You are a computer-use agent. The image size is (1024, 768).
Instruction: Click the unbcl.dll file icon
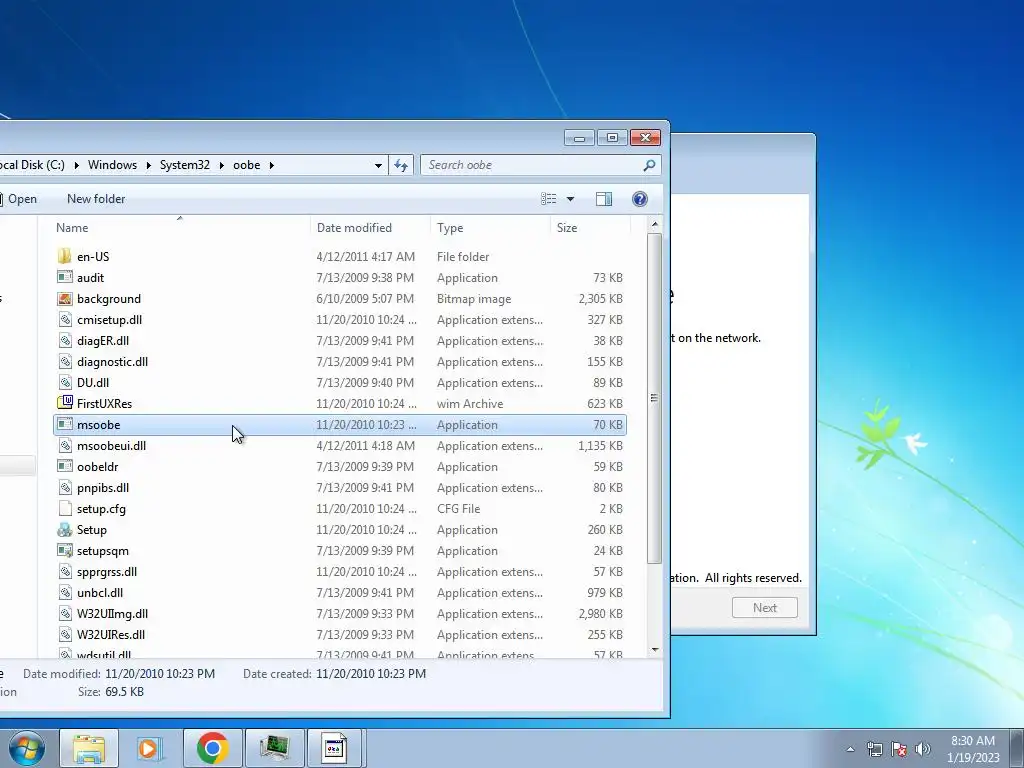65,592
